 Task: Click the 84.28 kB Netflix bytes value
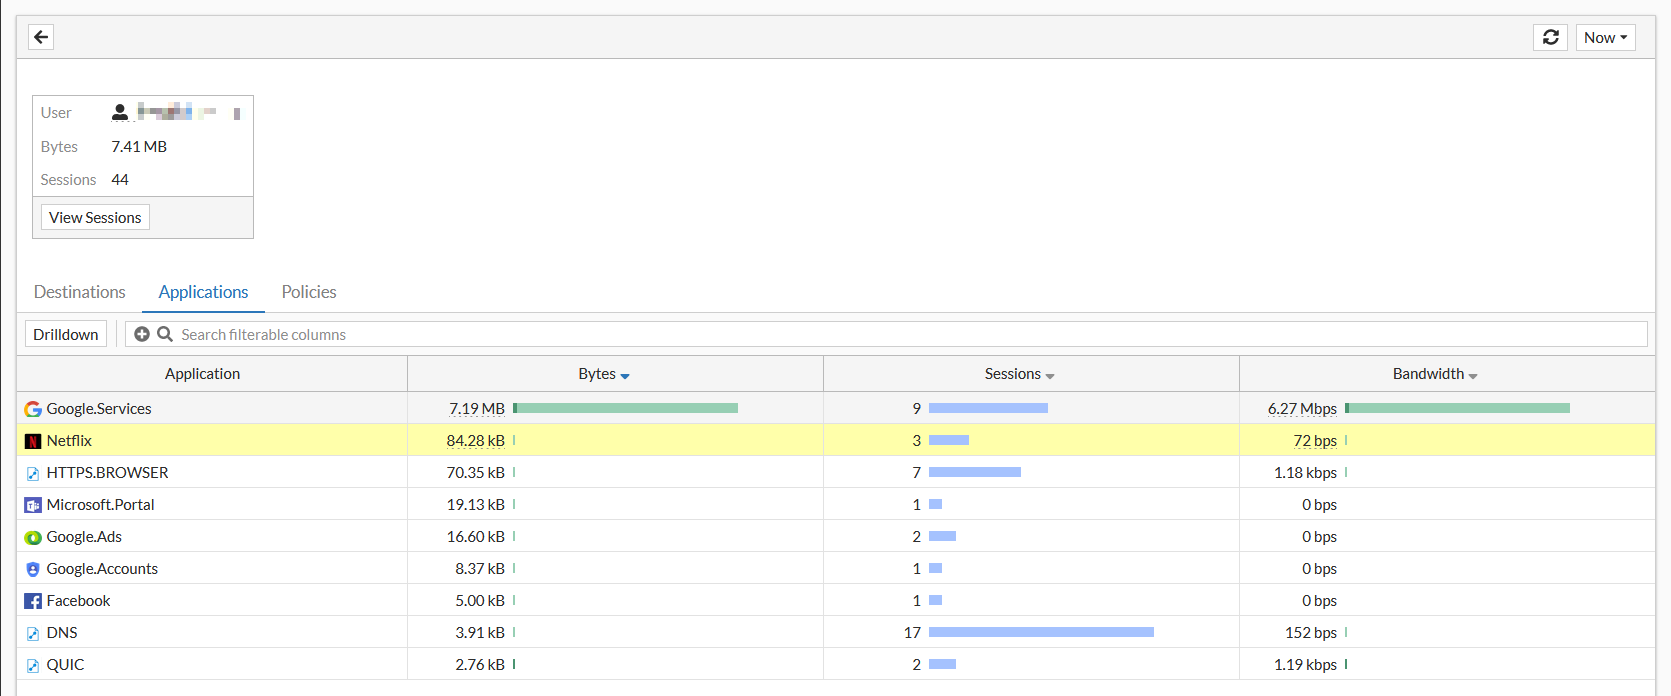pos(475,440)
